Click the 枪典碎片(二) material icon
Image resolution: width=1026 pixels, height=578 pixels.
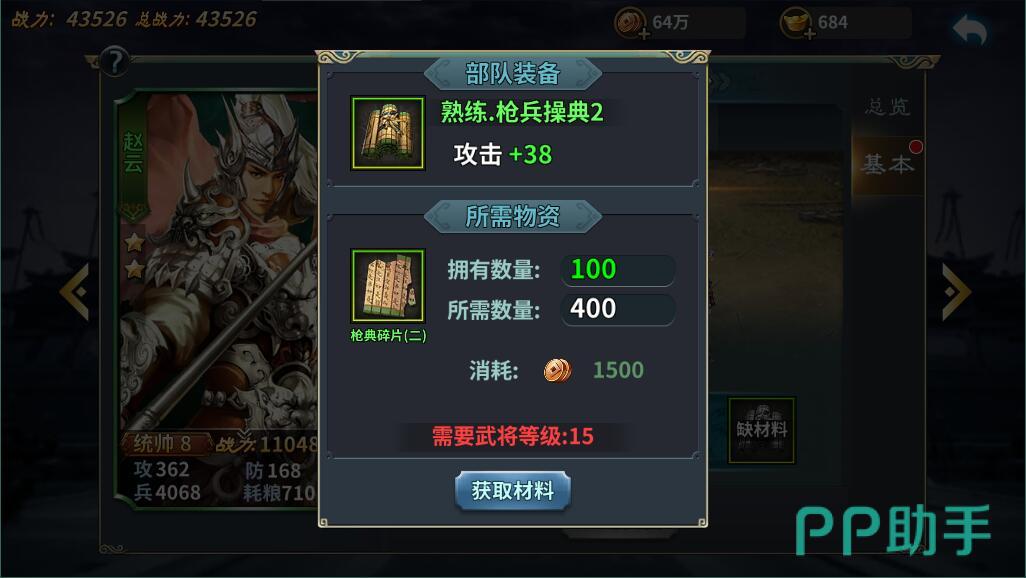(x=388, y=285)
